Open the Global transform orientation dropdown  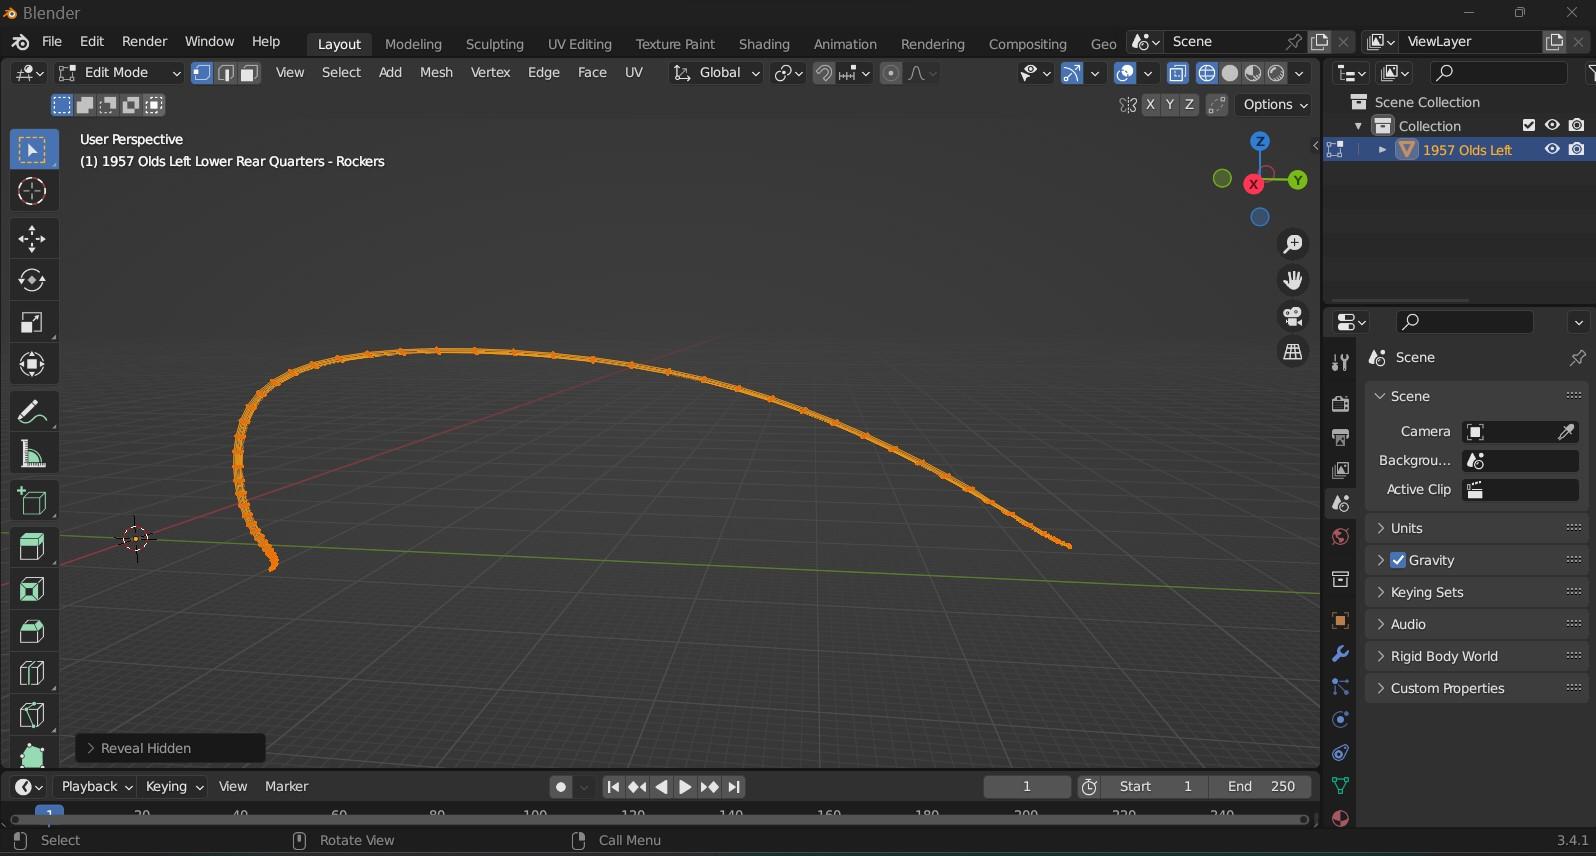coord(716,73)
